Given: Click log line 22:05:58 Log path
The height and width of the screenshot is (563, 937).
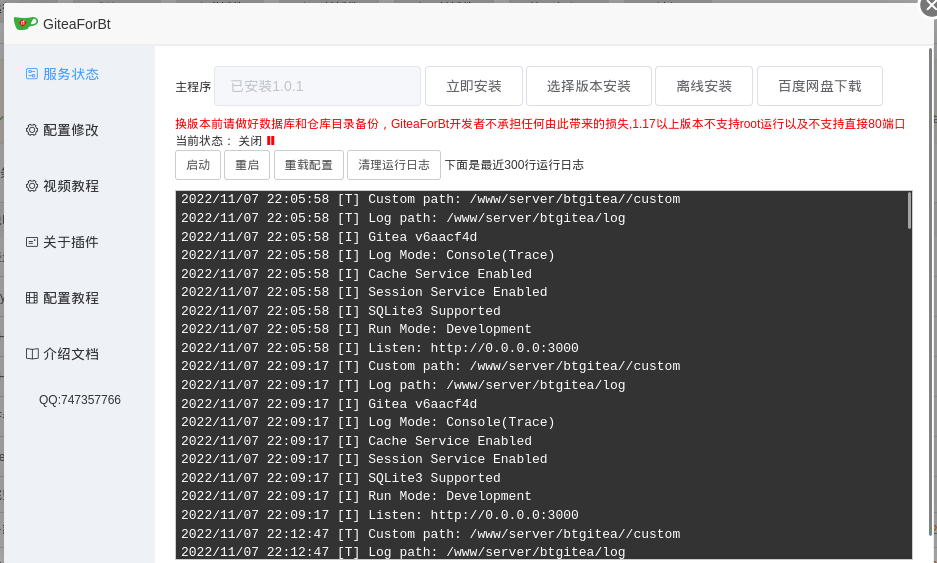Looking at the screenshot, I should 403,218.
